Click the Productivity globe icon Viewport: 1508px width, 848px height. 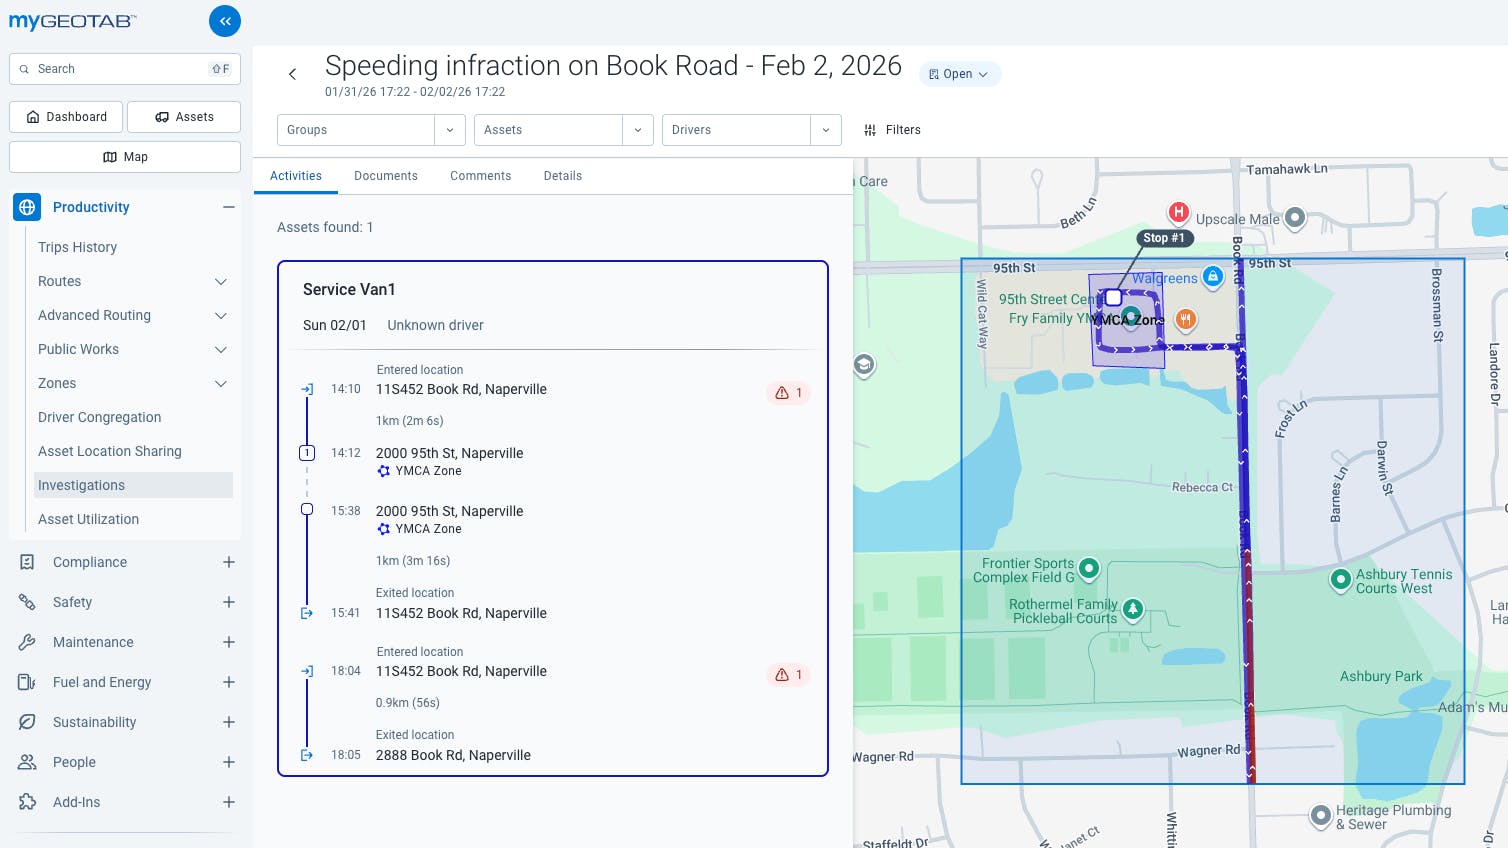tap(27, 207)
